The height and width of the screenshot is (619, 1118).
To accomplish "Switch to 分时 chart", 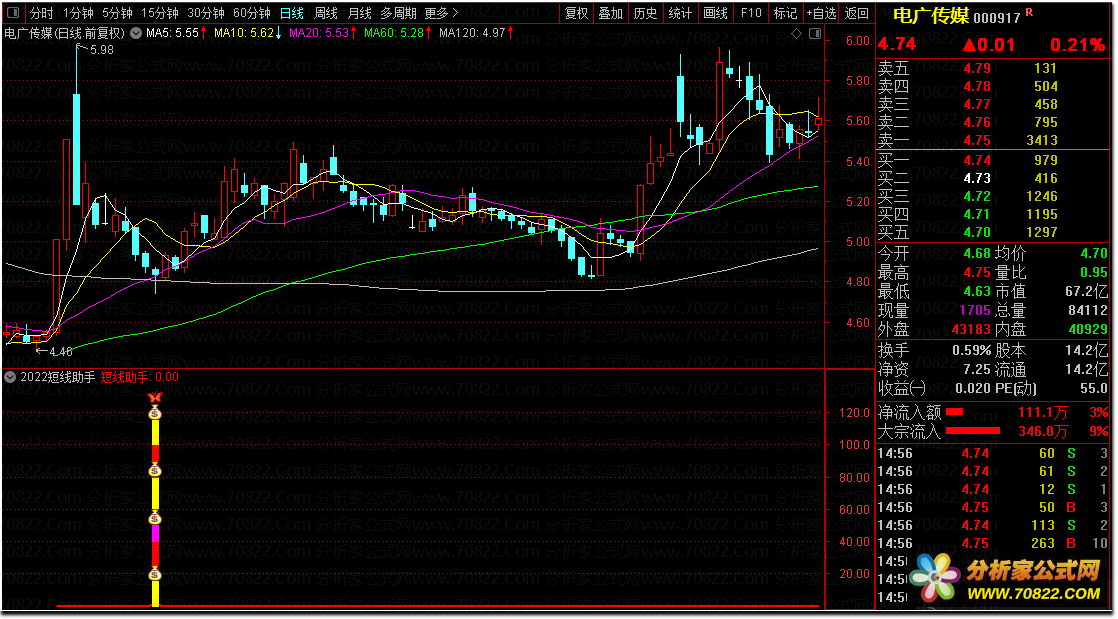I will [x=41, y=13].
